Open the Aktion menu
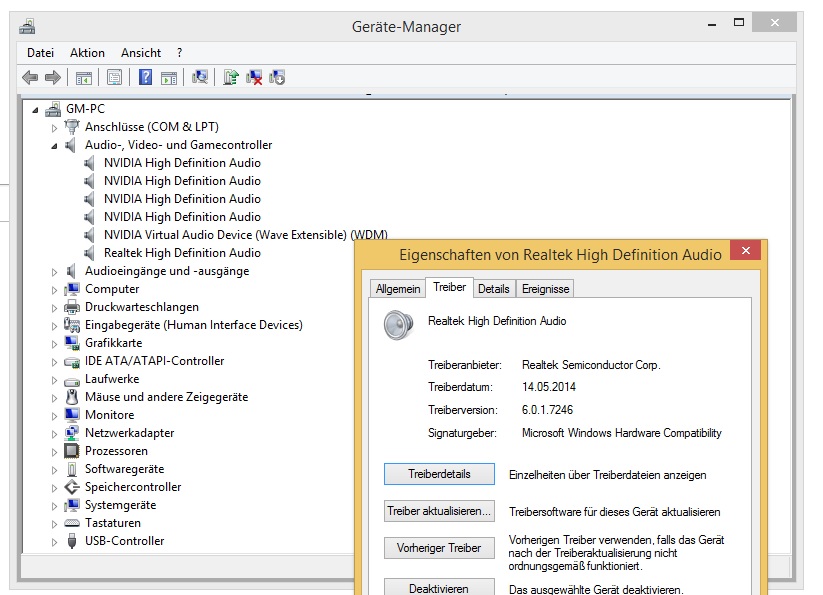Screen dimensions: 823x595 87,53
